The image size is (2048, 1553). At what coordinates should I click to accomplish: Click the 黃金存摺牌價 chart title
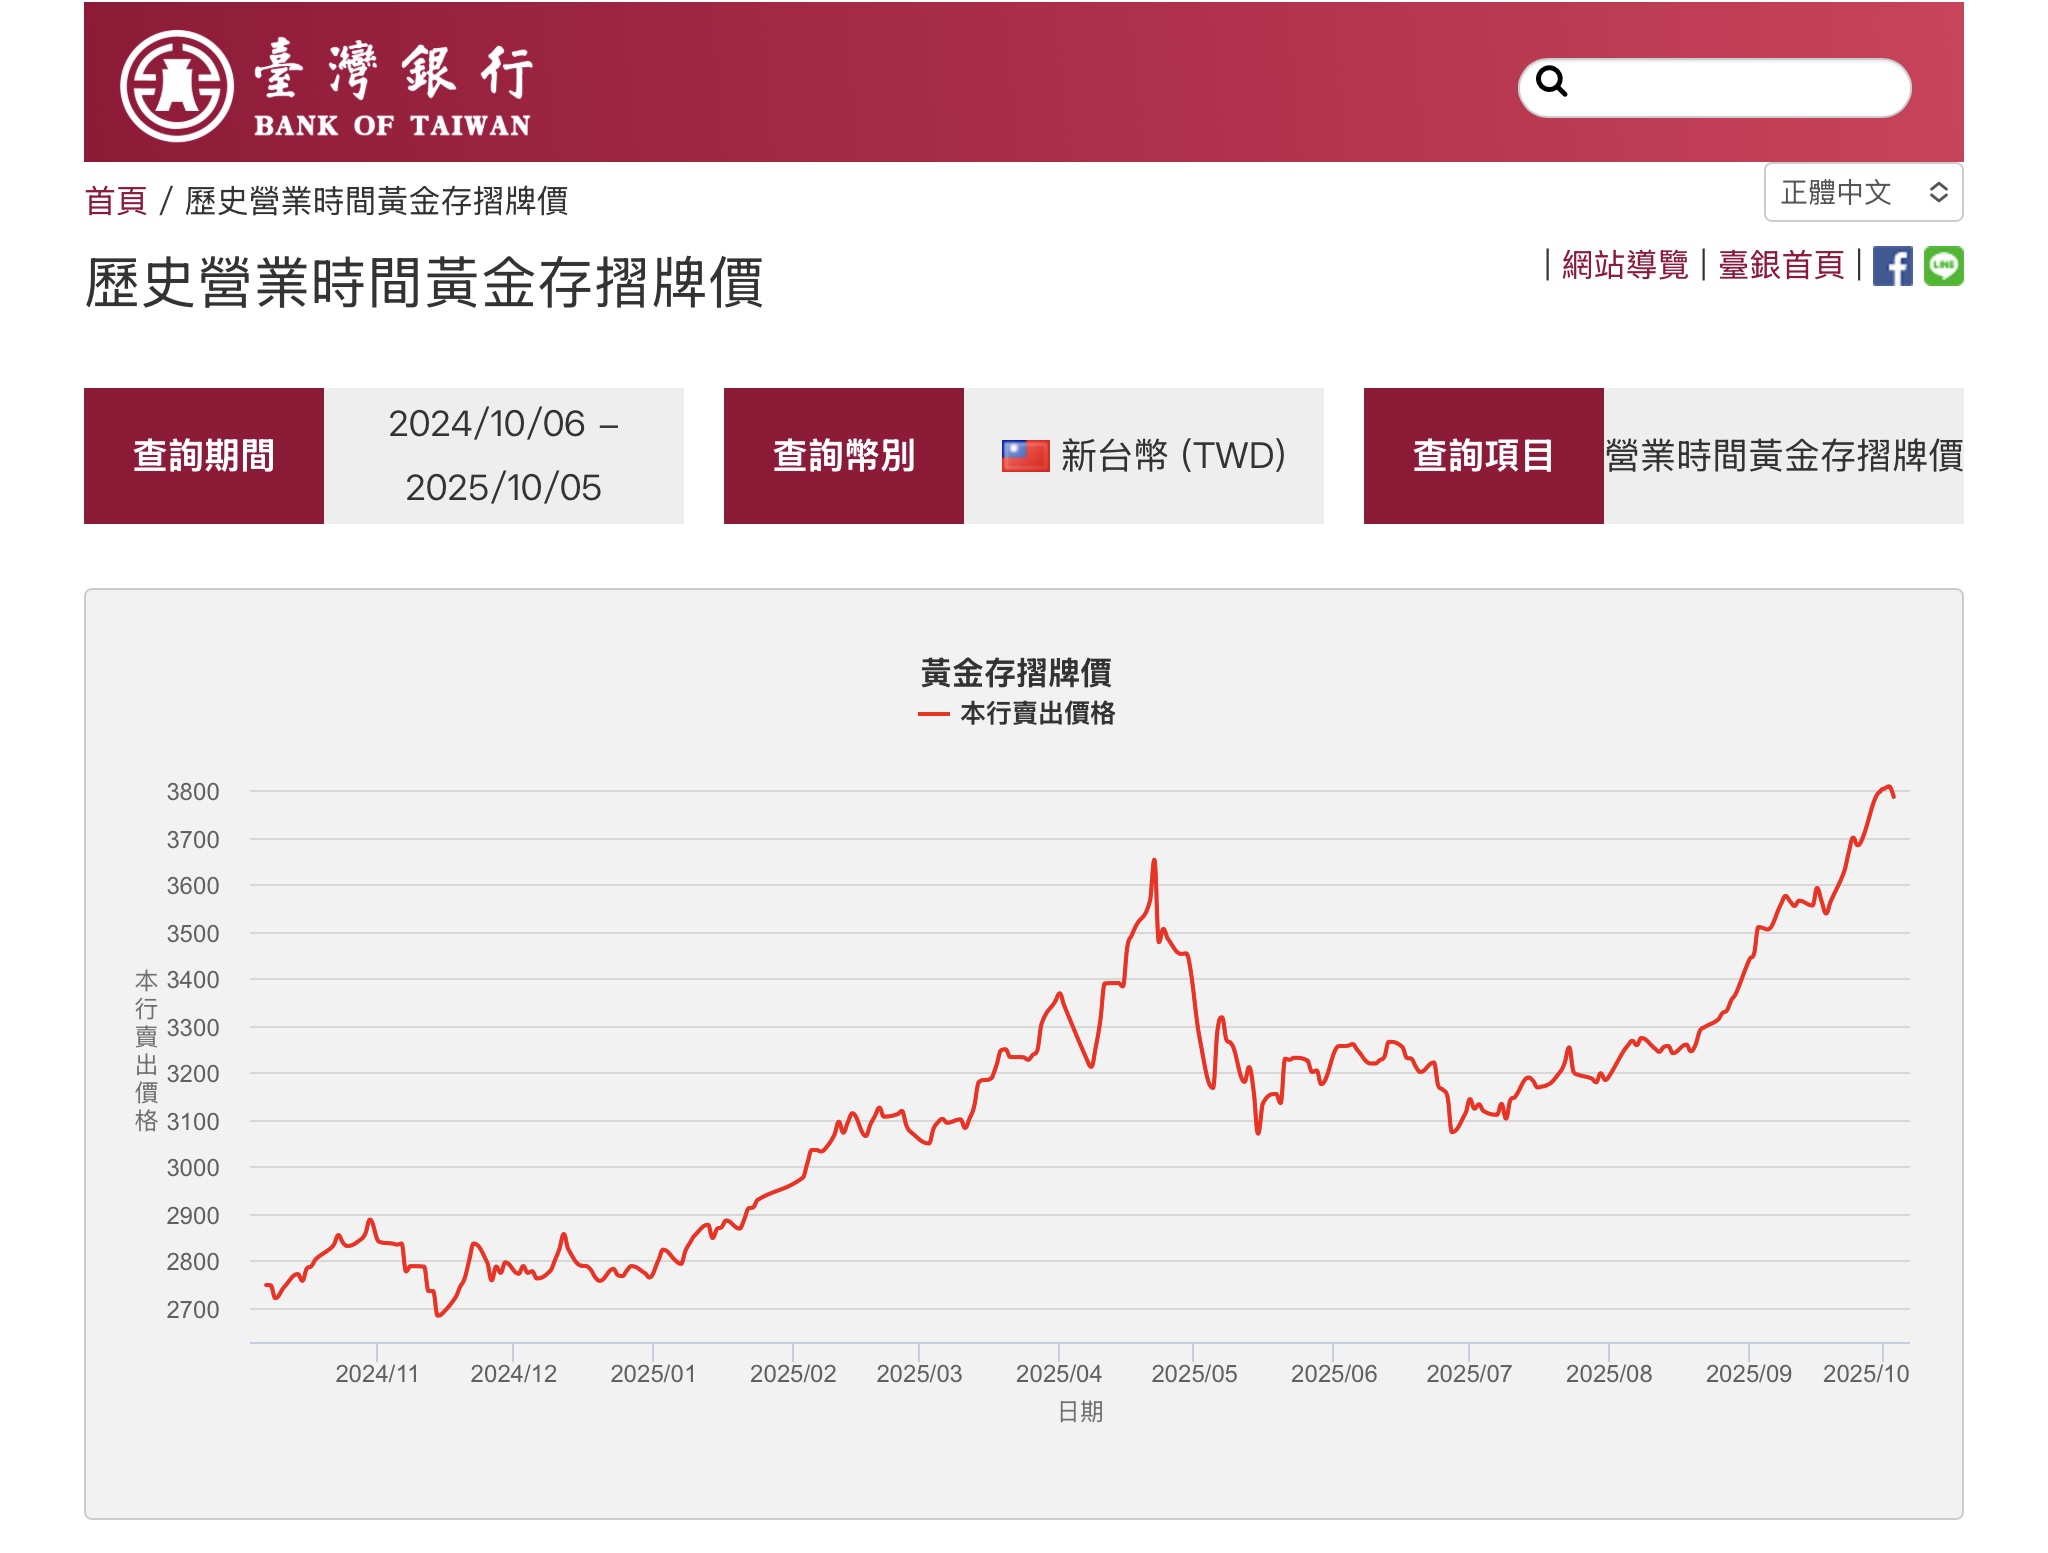pyautogui.click(x=1016, y=672)
